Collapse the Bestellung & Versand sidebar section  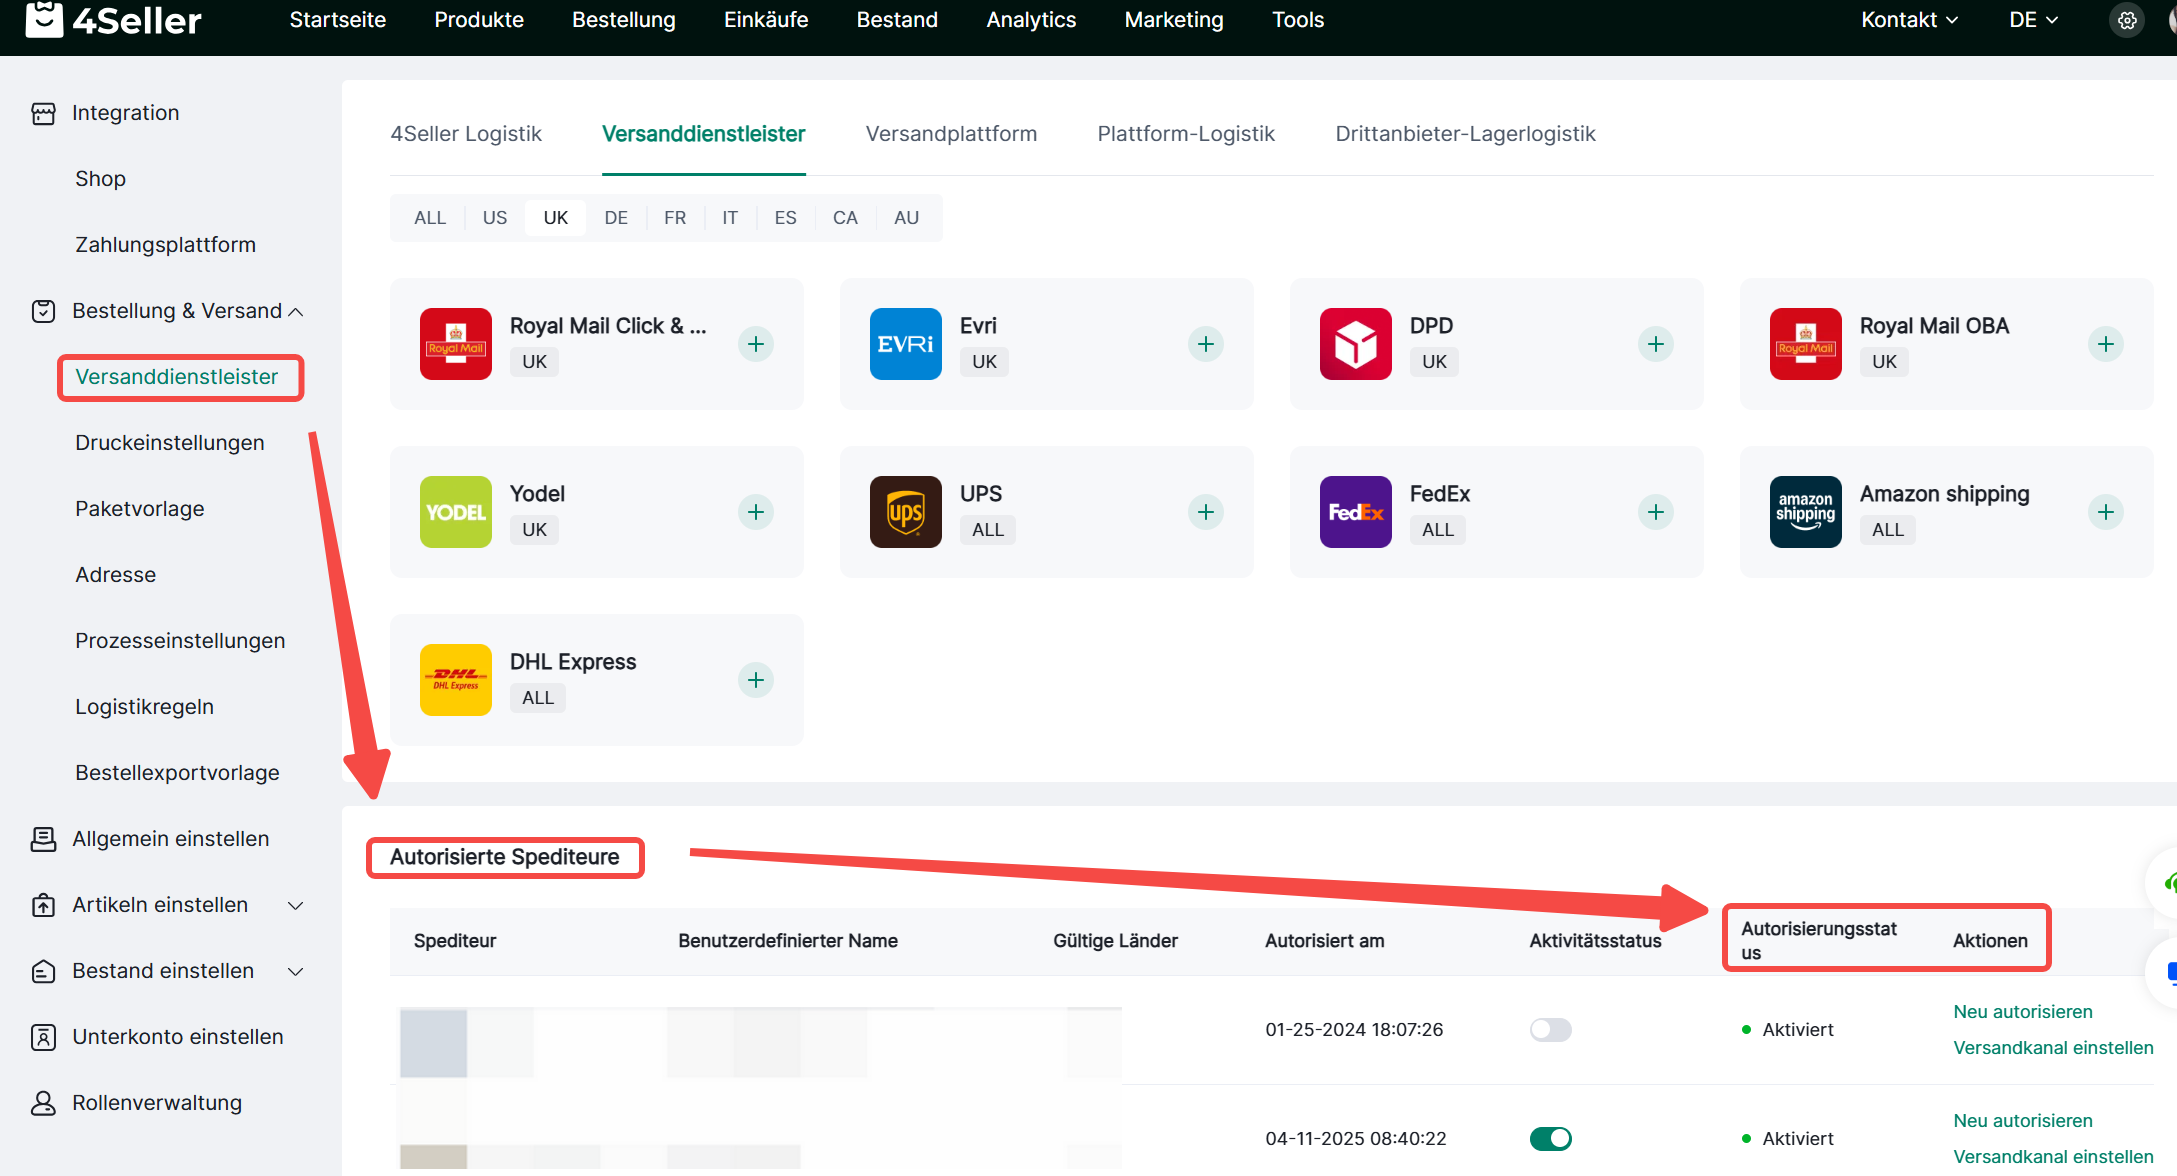296,312
